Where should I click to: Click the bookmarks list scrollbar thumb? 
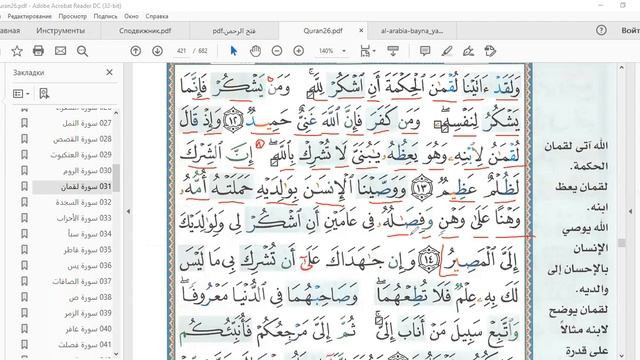point(116,178)
